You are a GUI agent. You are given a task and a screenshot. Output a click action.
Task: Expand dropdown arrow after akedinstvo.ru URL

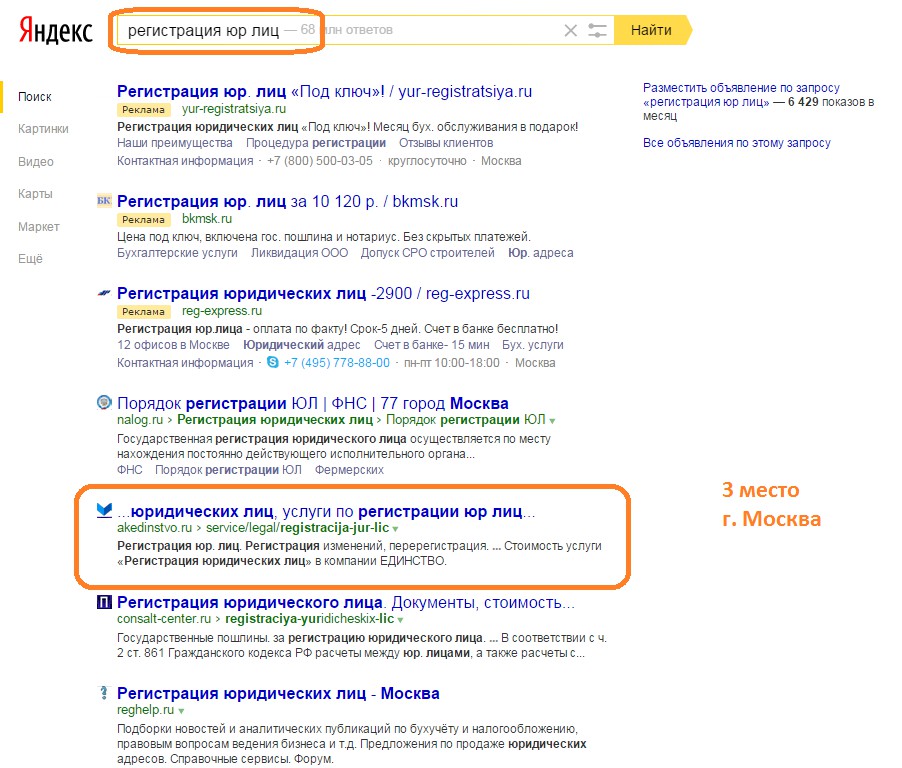[395, 529]
